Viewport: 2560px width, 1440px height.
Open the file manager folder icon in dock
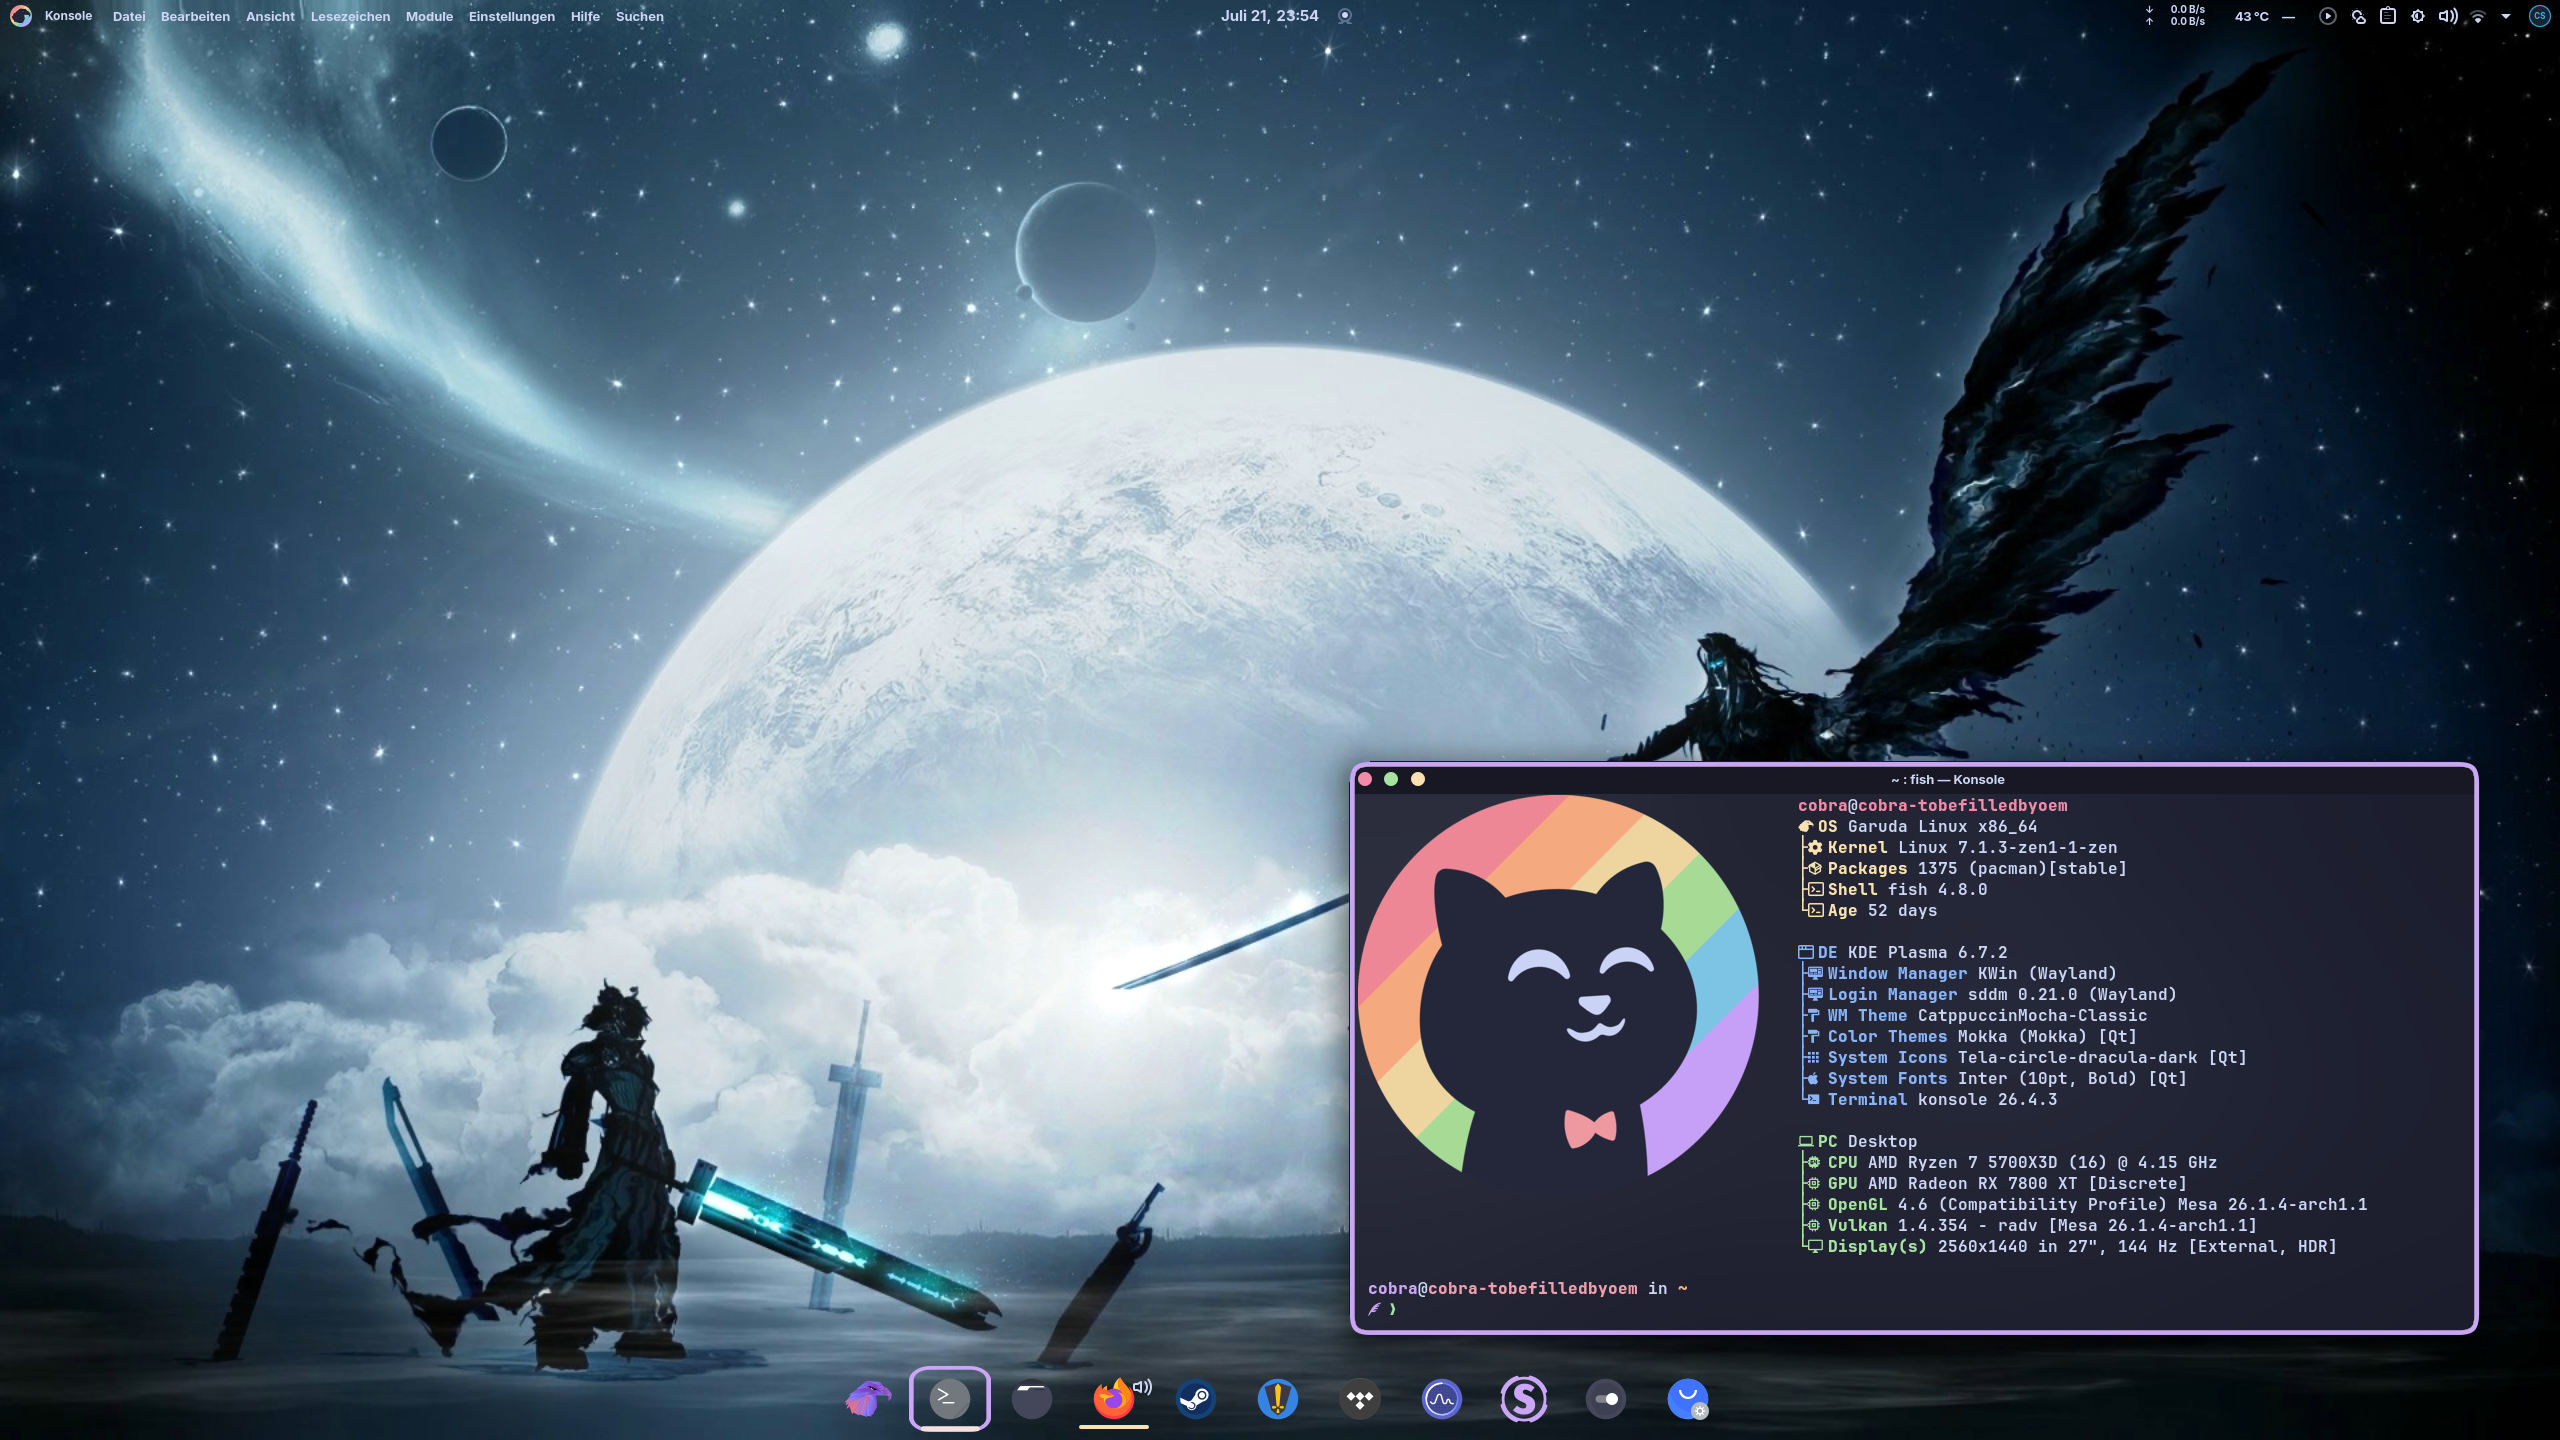pyautogui.click(x=1031, y=1398)
